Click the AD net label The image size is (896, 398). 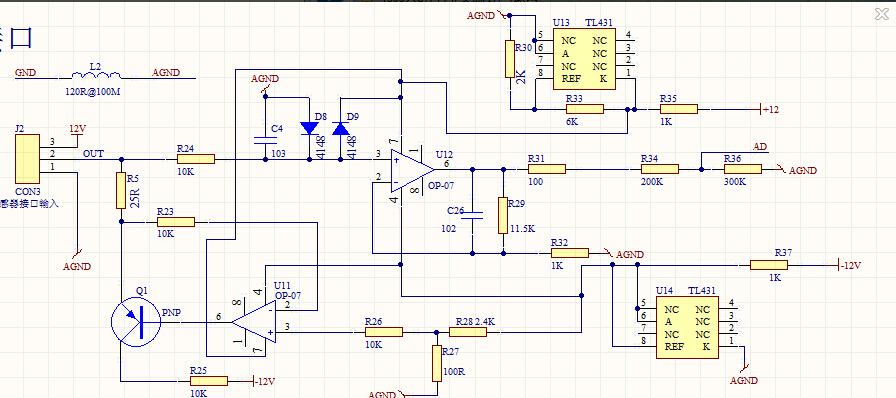click(760, 147)
